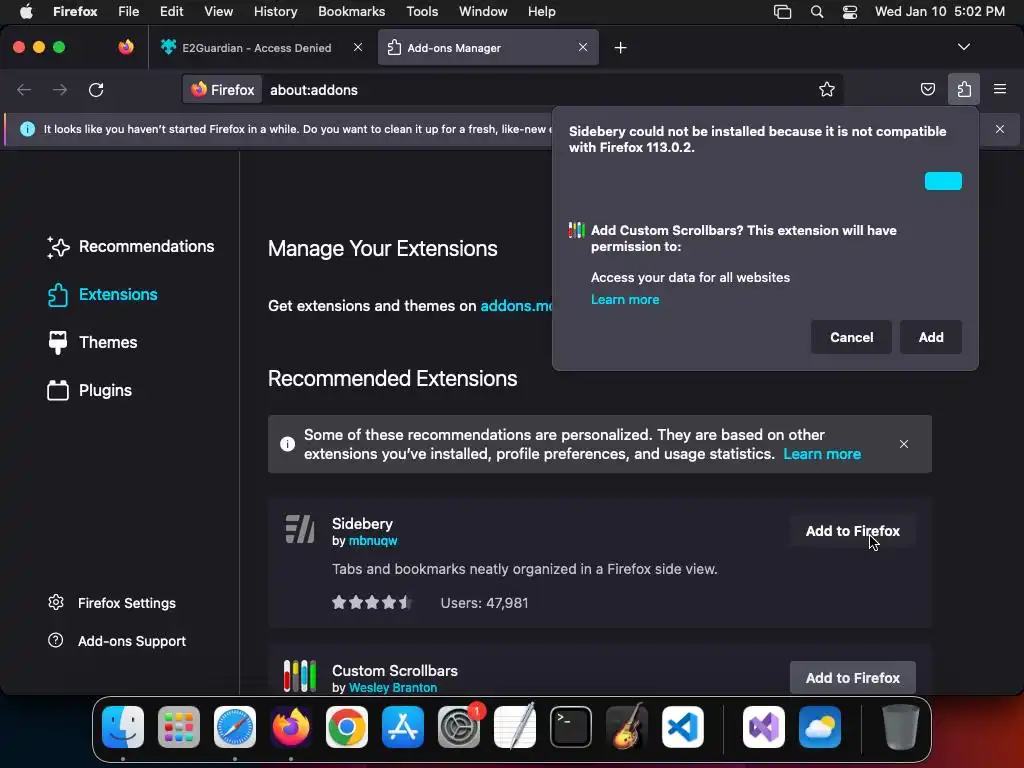
Task: Cancel adding Custom Scrollbars
Action: tap(851, 337)
